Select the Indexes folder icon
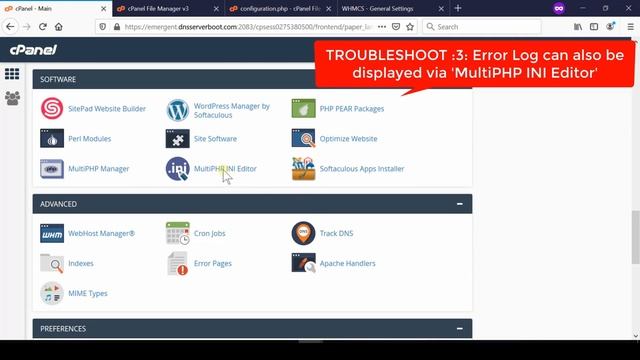Screen dimensions: 640x360 click(x=52, y=263)
